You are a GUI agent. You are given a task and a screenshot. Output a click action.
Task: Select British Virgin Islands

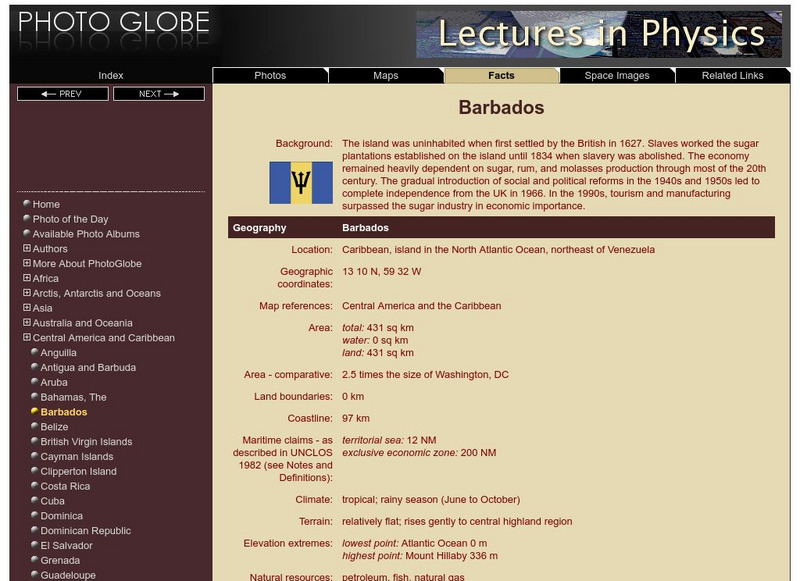[86, 441]
